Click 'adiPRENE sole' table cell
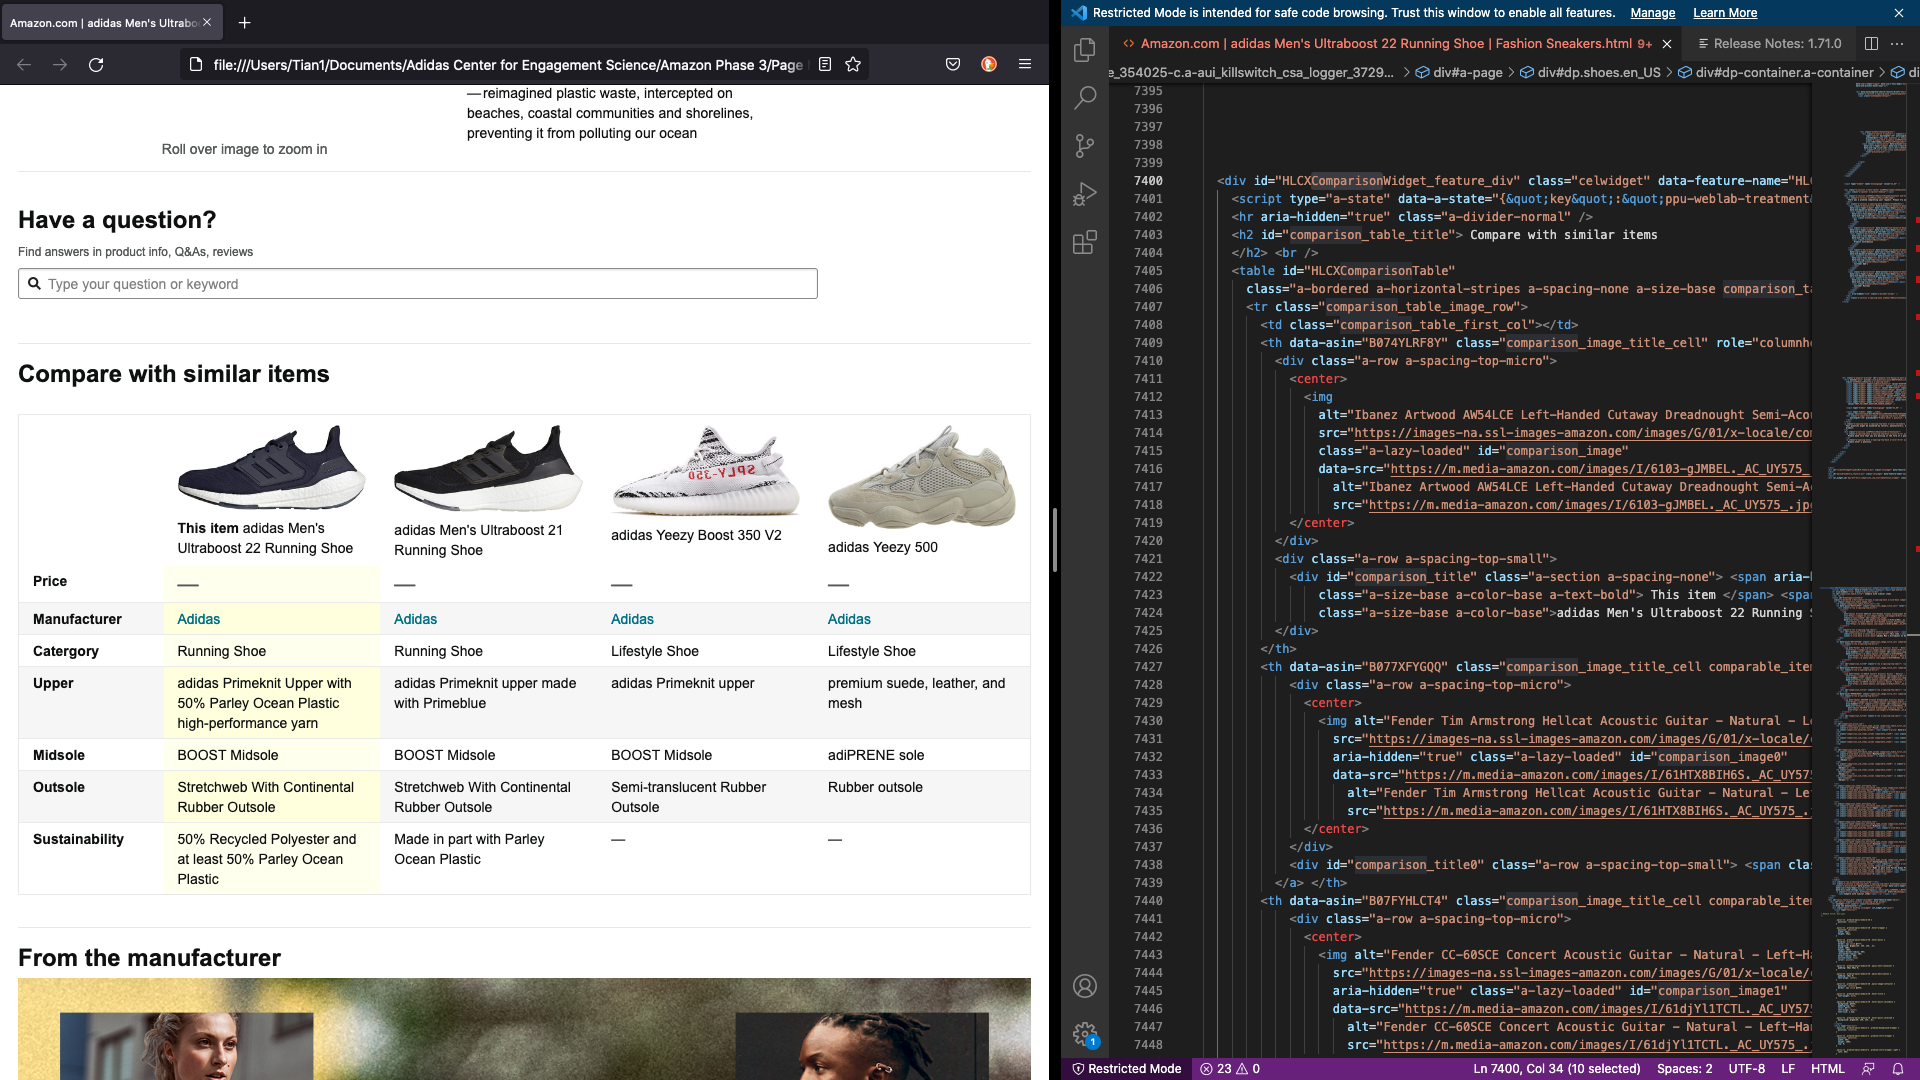 876,755
